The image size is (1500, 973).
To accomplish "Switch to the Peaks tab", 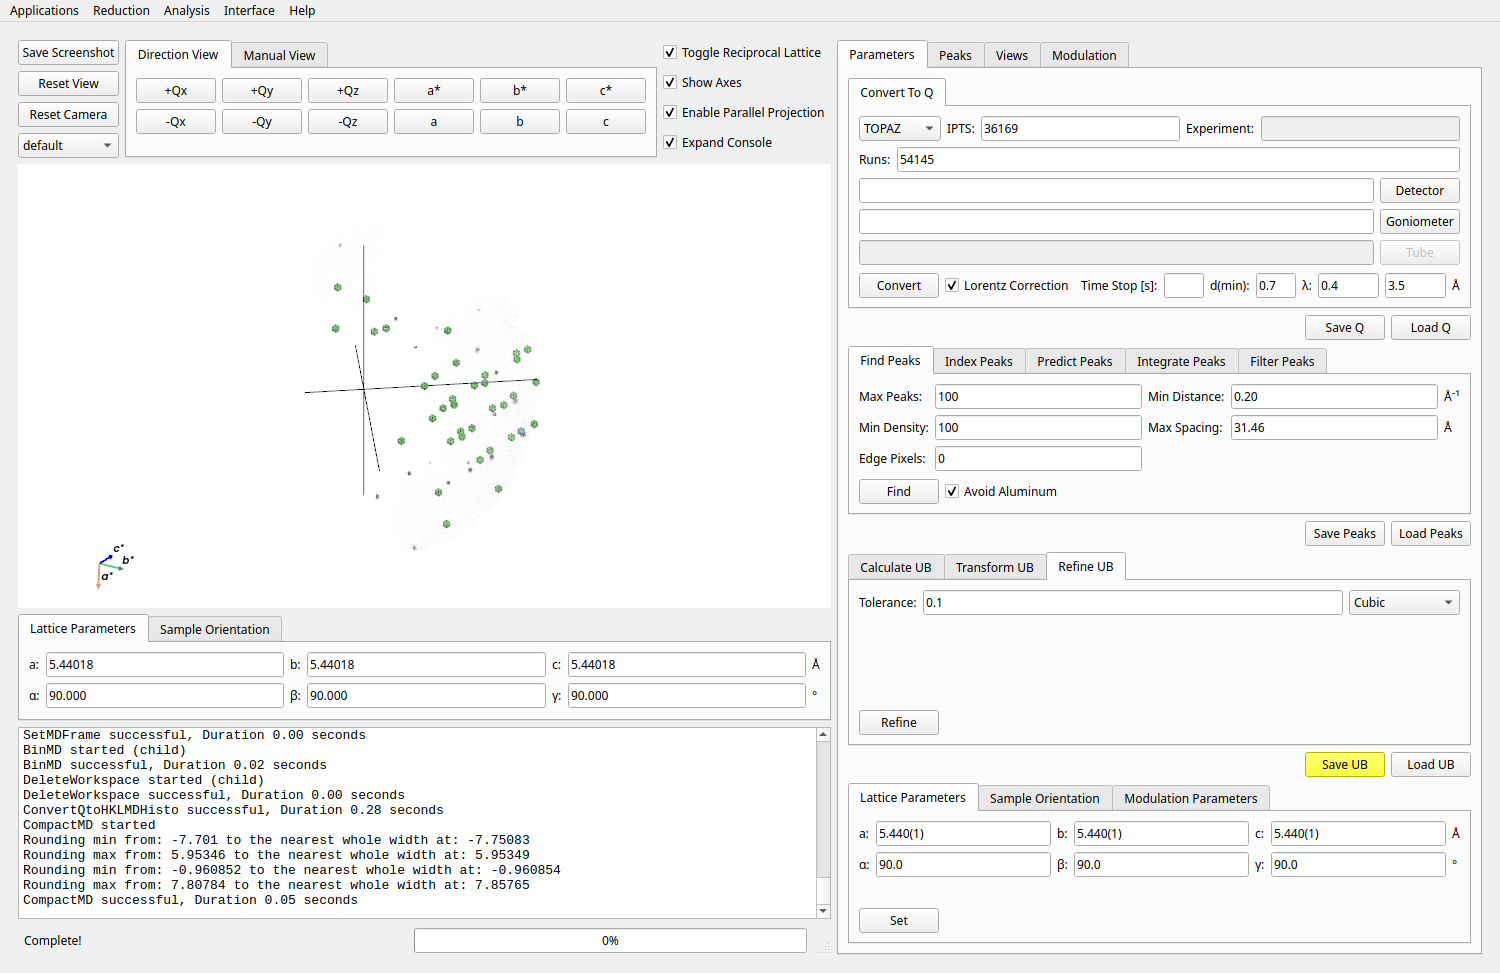I will pos(955,55).
